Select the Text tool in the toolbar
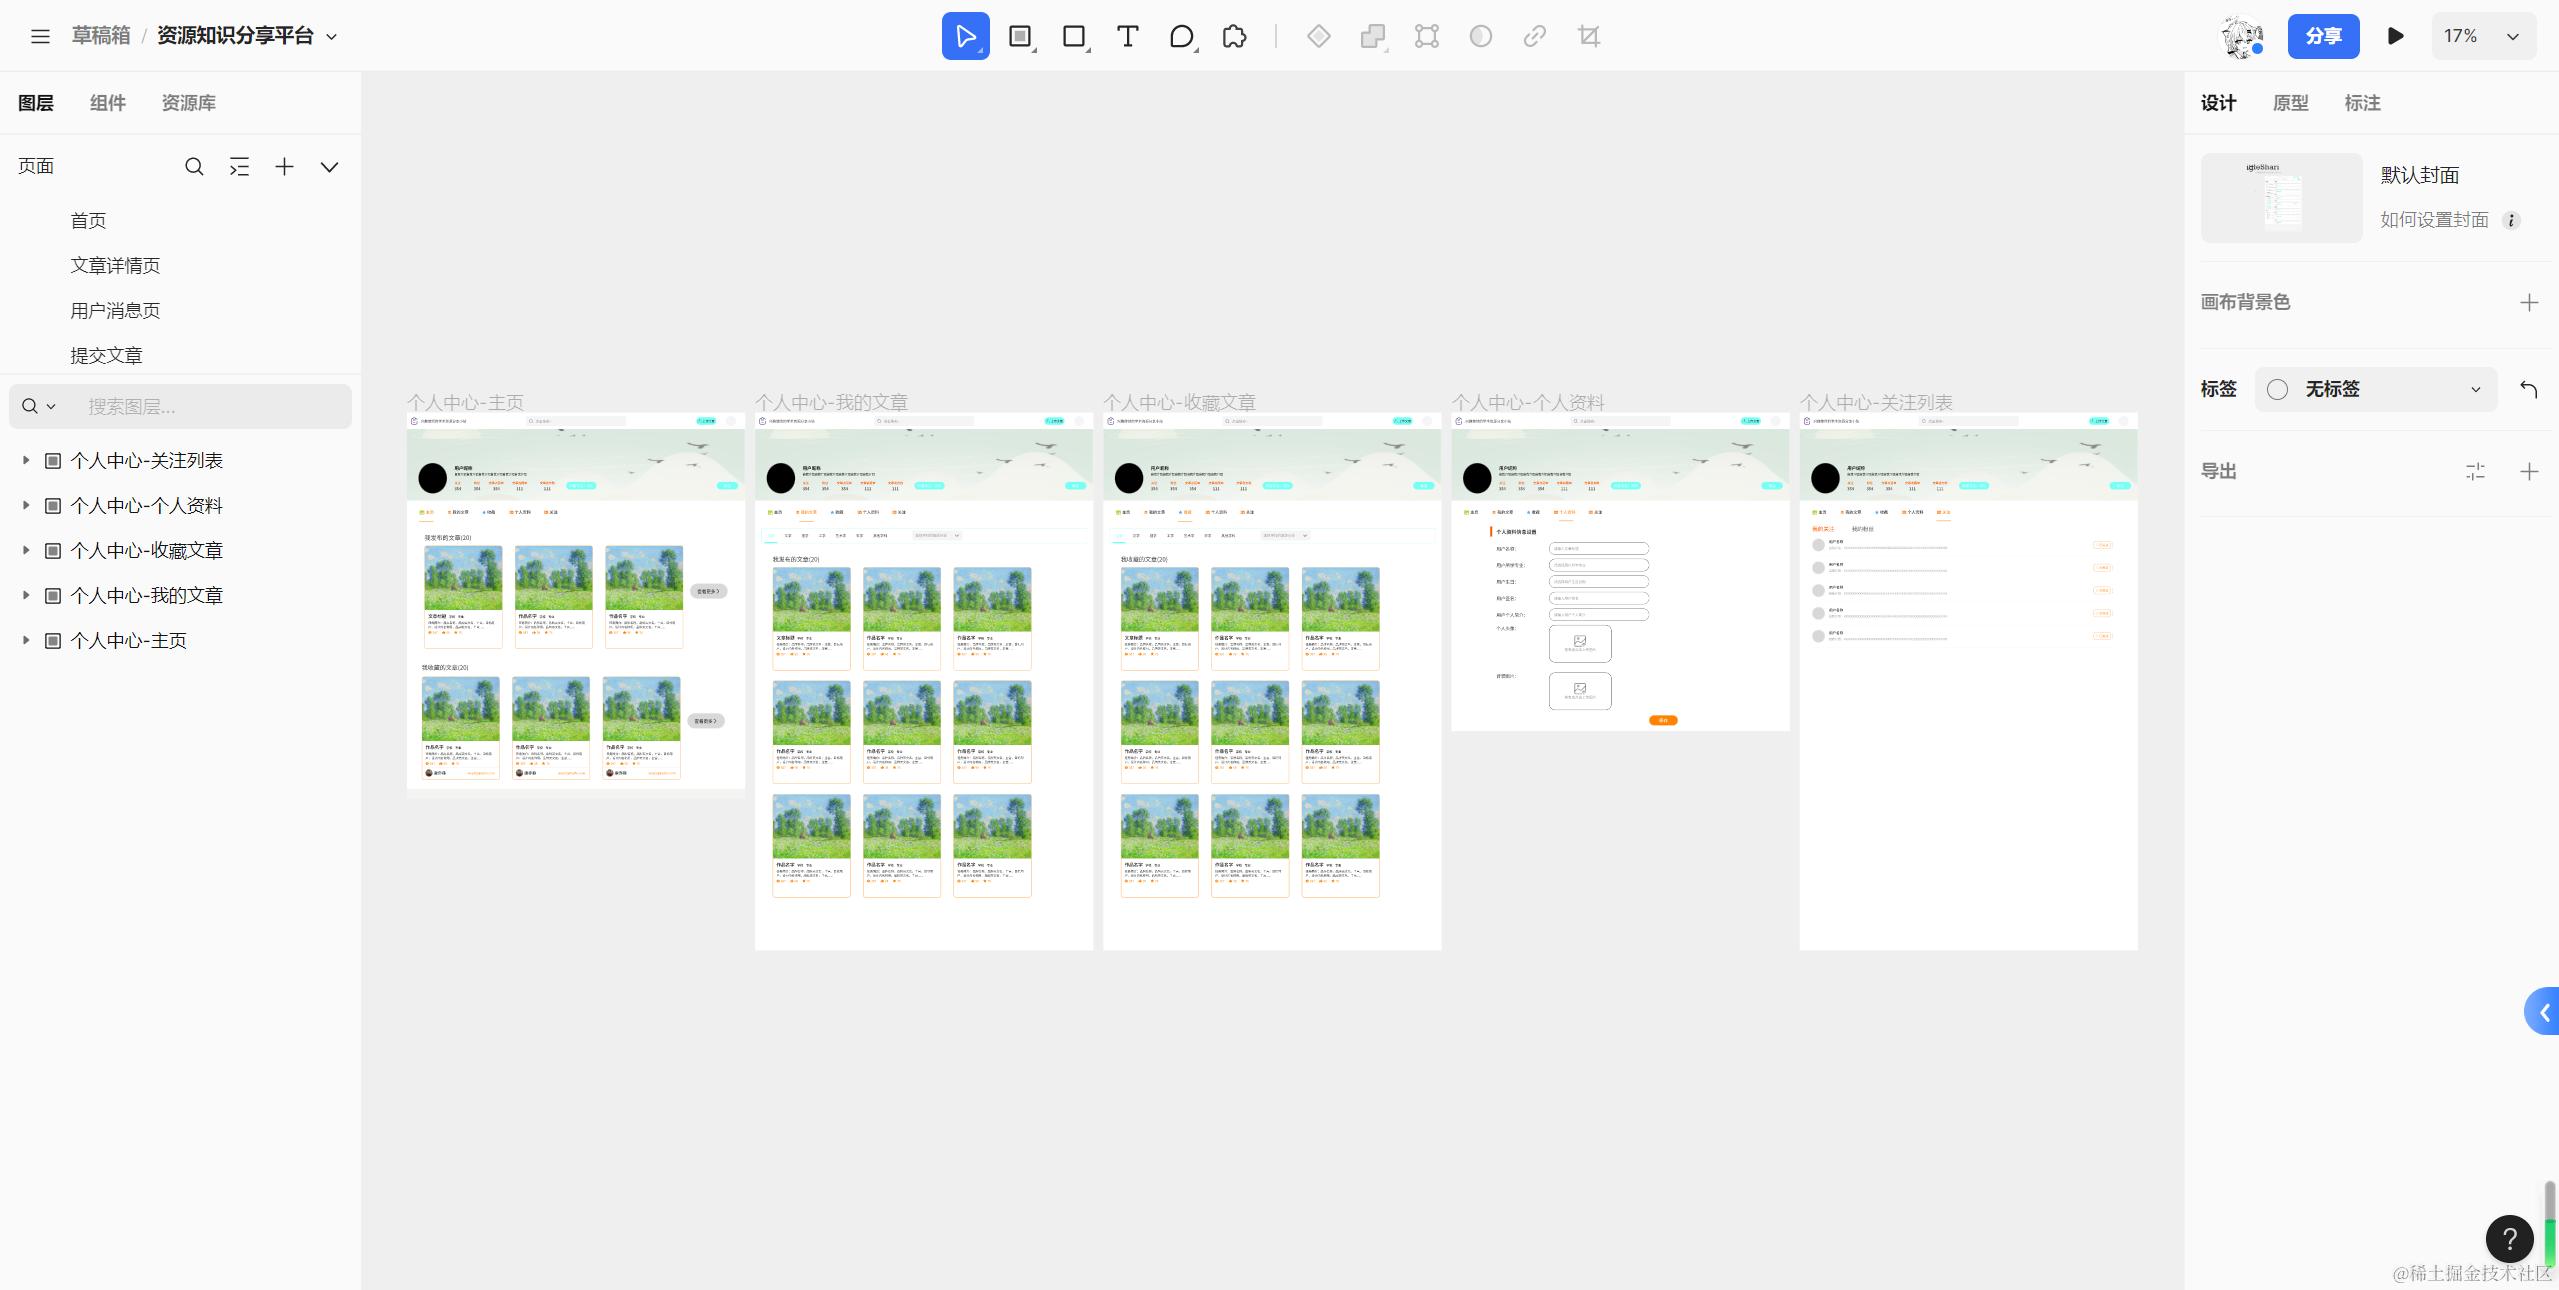This screenshot has height=1290, width=2559. 1127,37
